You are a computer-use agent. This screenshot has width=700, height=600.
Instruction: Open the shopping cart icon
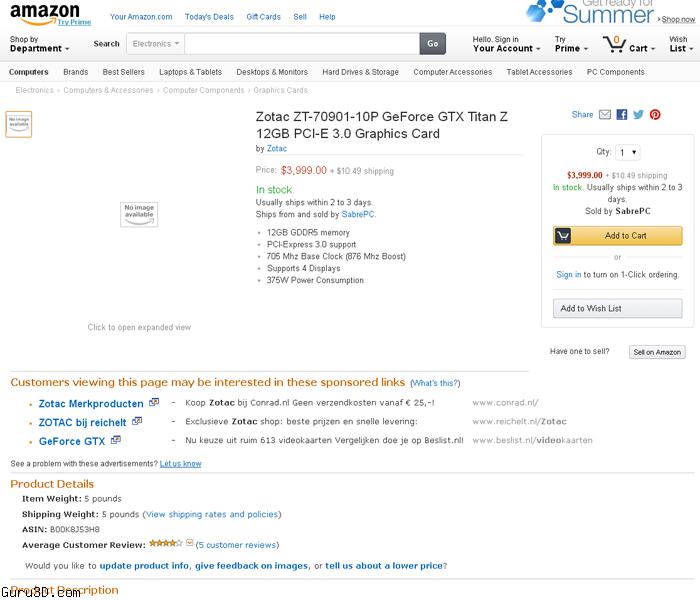(x=614, y=45)
